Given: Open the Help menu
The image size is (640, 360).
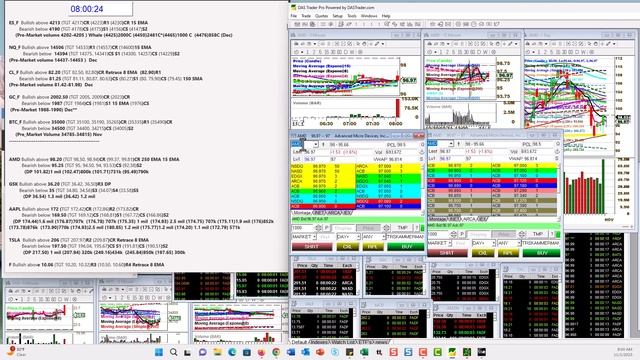Looking at the screenshot, I should pyautogui.click(x=386, y=16).
